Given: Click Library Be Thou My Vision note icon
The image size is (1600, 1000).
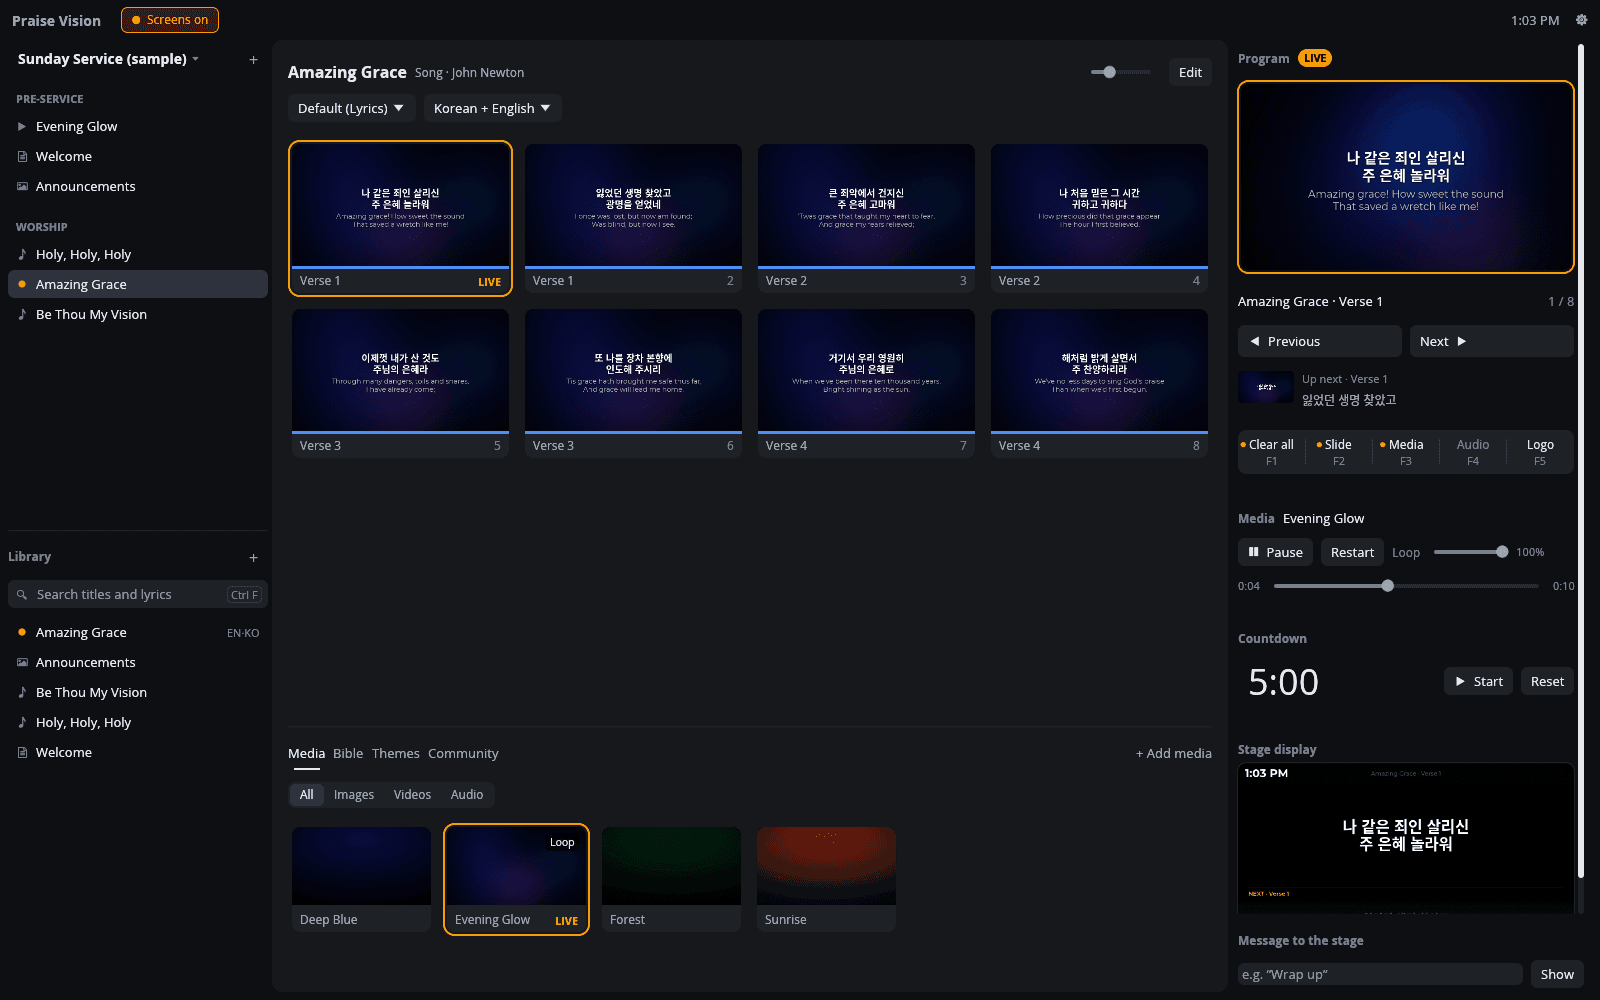Looking at the screenshot, I should click(x=22, y=693).
